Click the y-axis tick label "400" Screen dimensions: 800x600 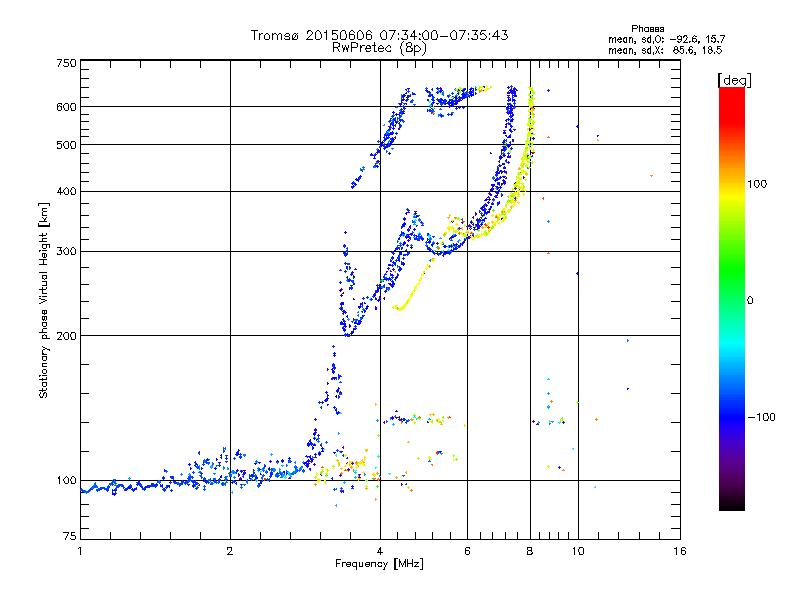[x=66, y=192]
